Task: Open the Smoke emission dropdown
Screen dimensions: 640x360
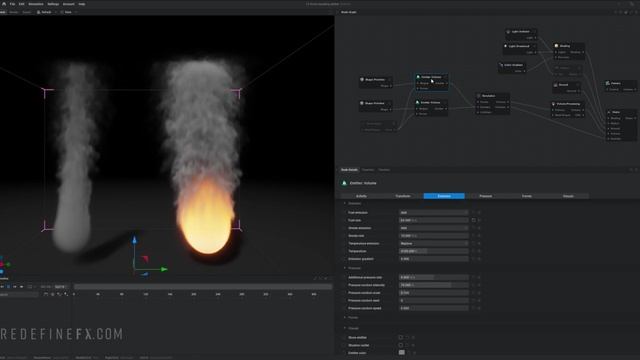Action: 433,228
